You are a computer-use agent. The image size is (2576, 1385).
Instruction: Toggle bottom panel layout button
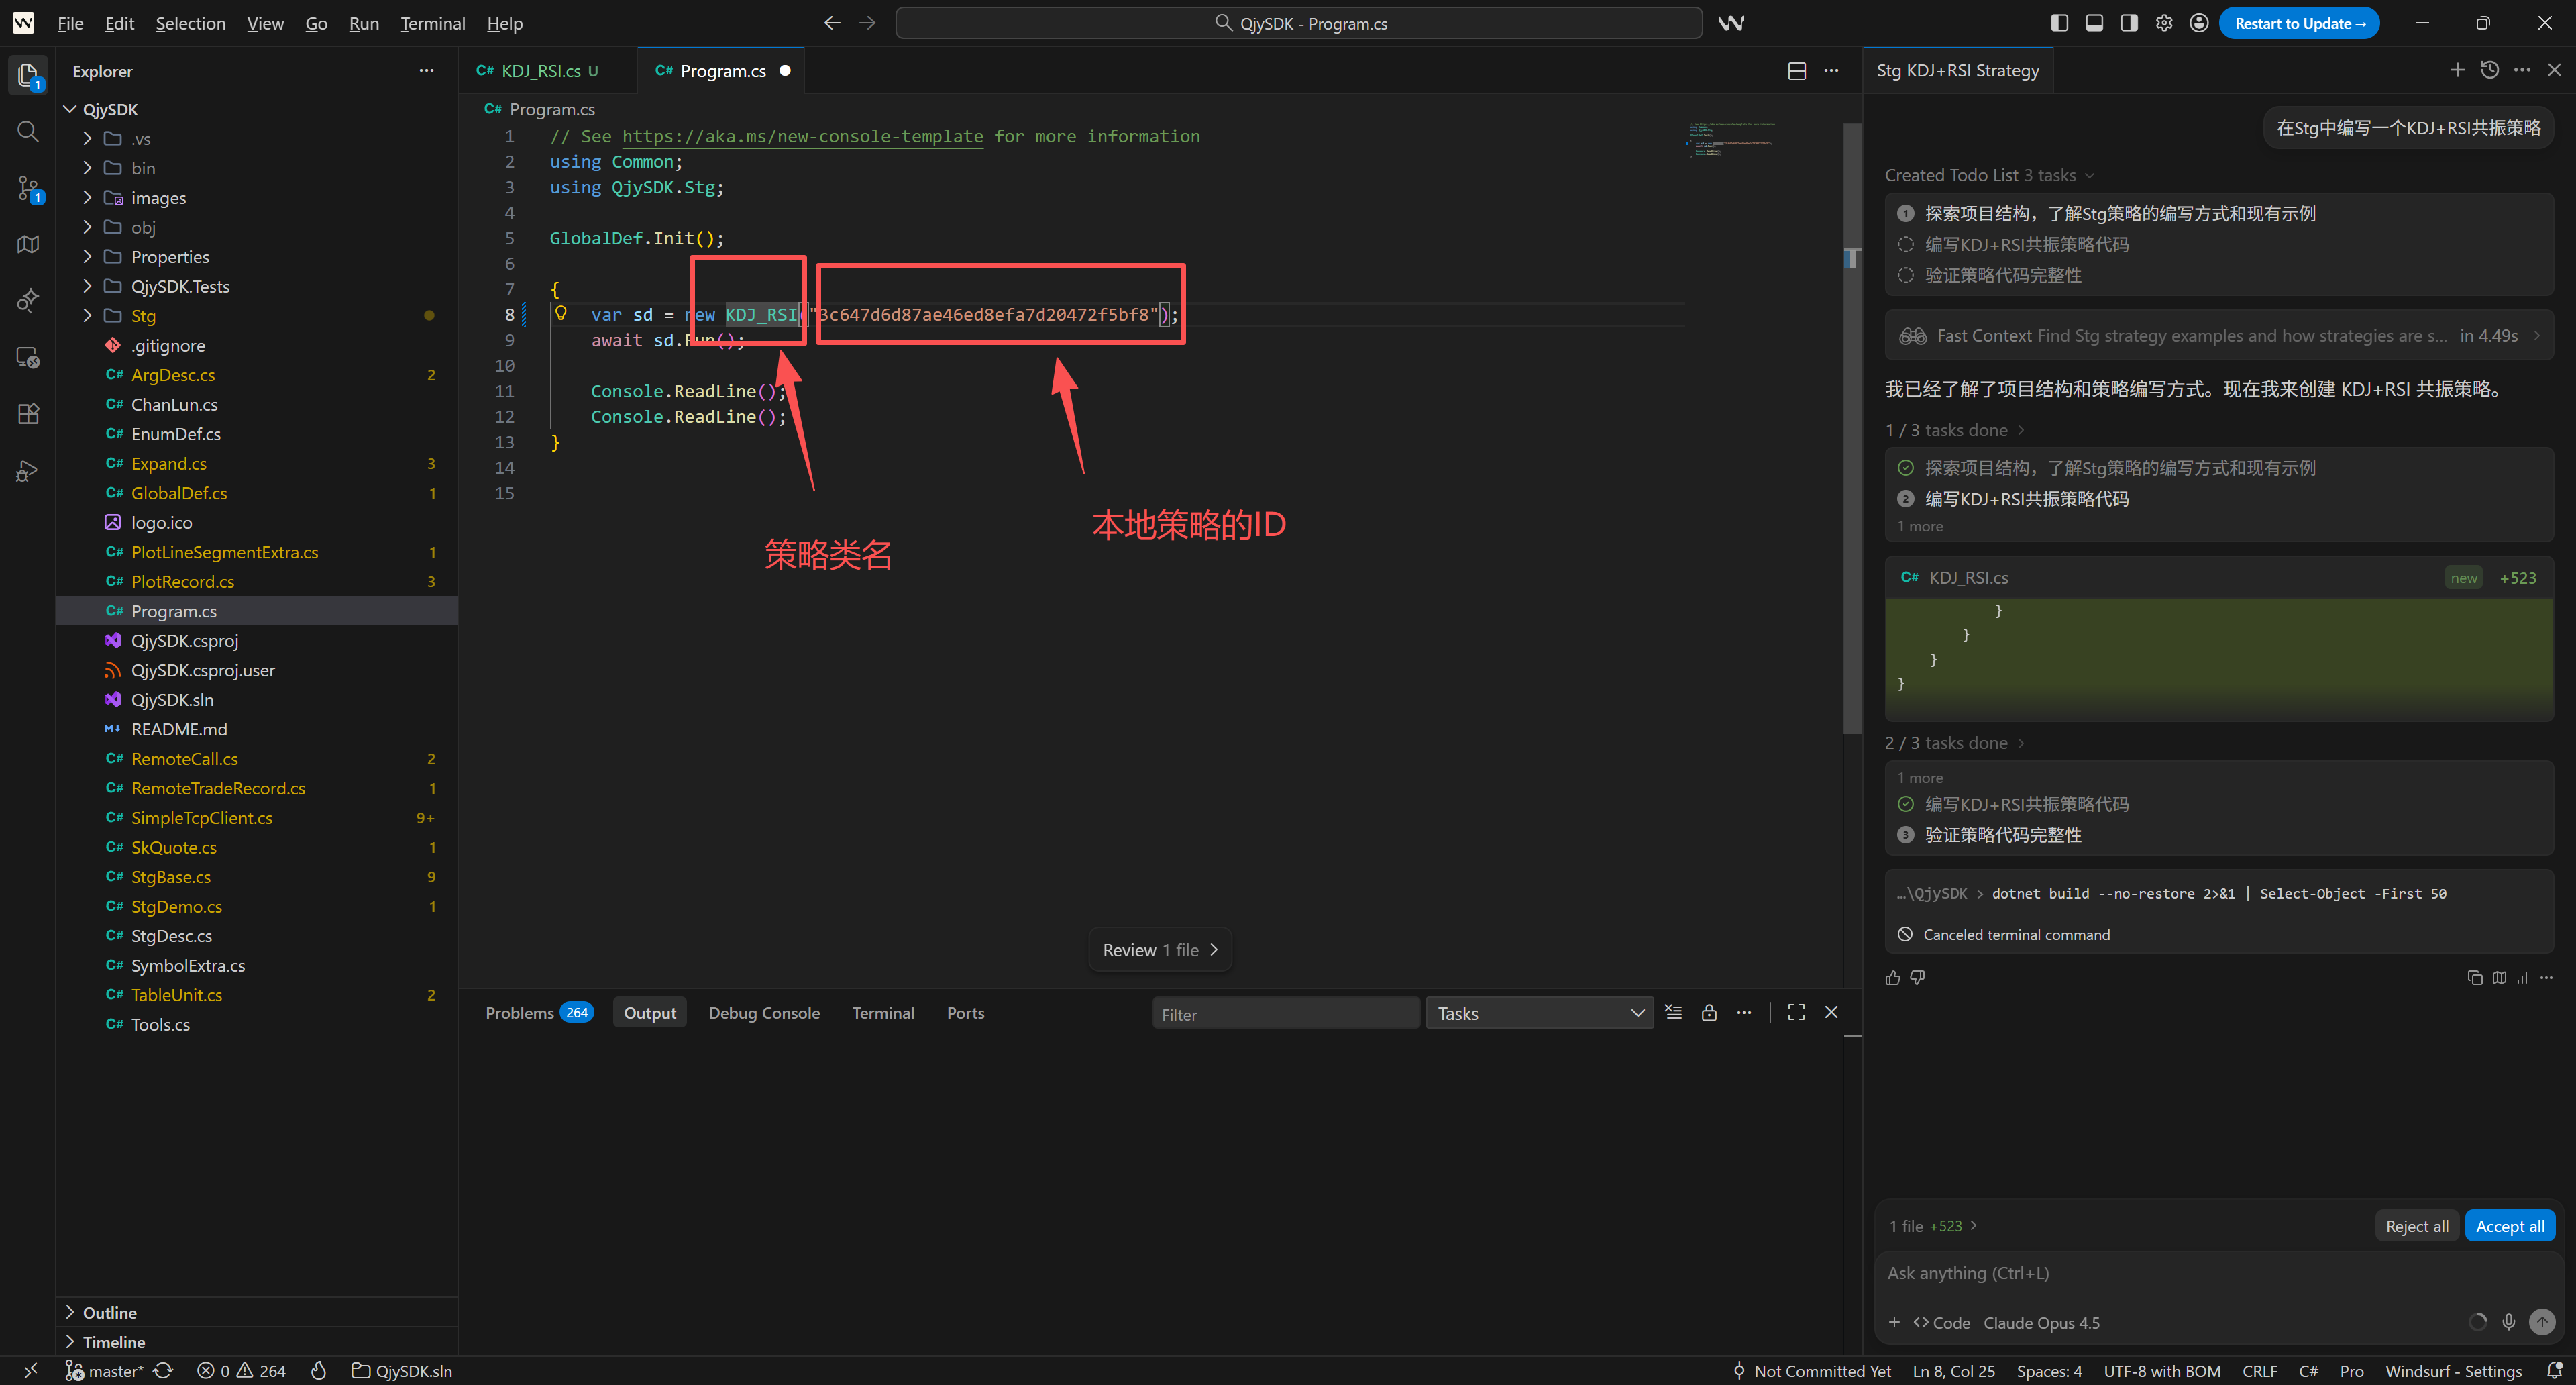click(x=2094, y=23)
